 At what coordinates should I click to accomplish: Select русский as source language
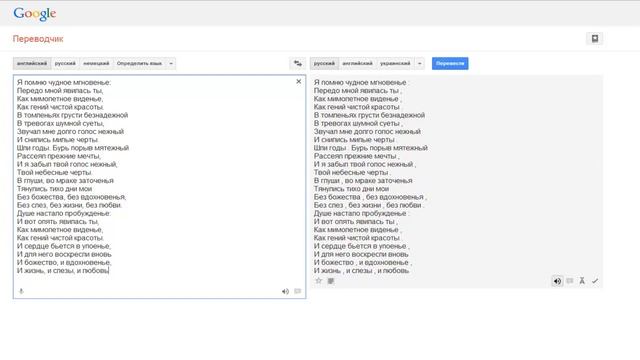65,63
